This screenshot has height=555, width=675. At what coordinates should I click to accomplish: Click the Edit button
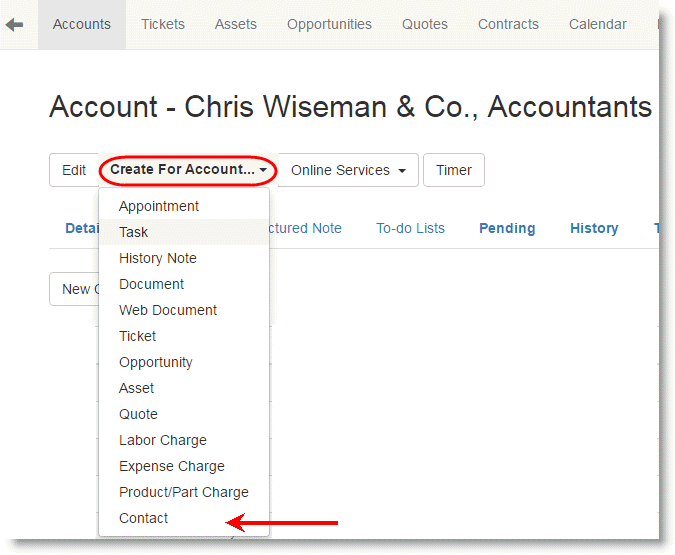(74, 170)
